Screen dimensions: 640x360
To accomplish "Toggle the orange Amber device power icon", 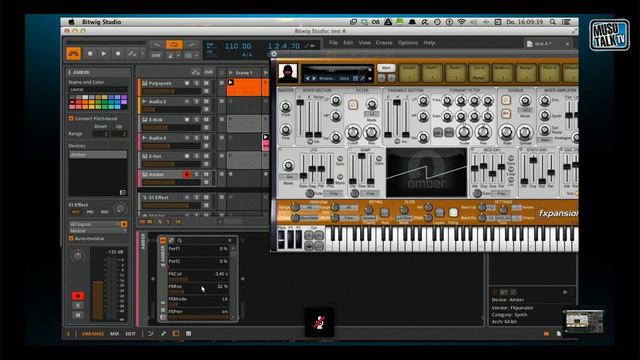I will 163,240.
